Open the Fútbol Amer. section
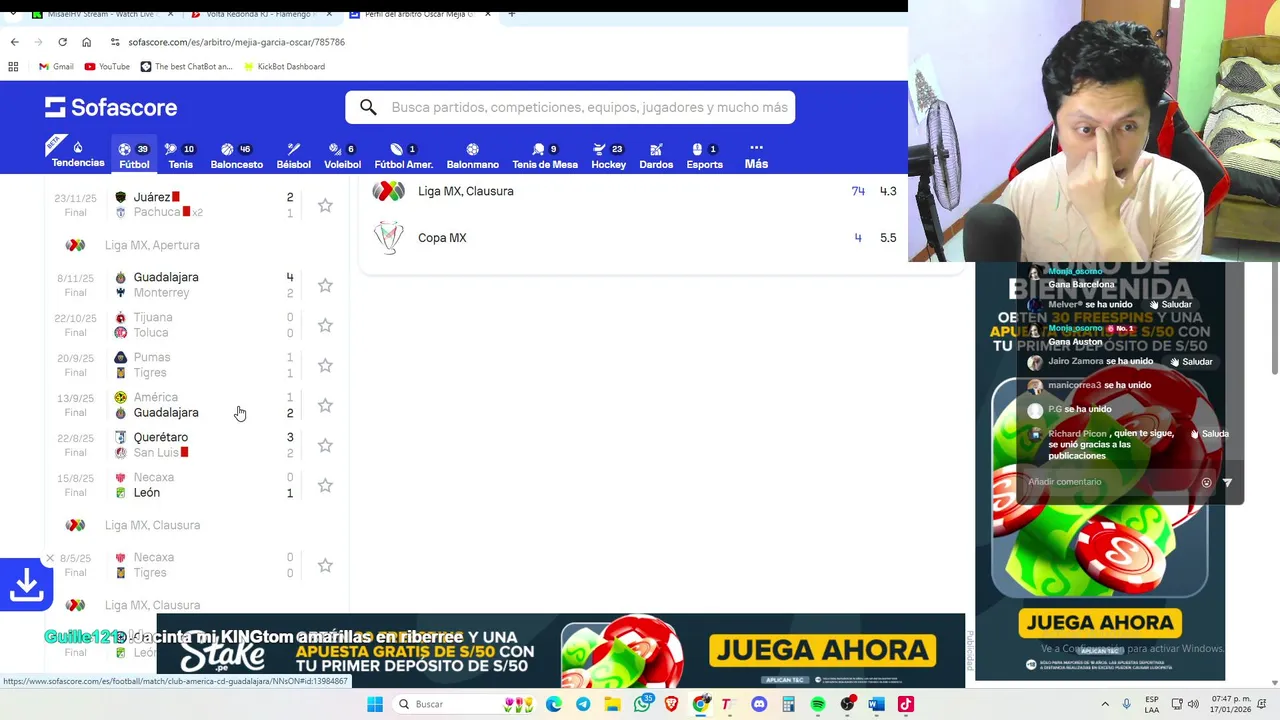This screenshot has width=1280, height=720. point(403,155)
